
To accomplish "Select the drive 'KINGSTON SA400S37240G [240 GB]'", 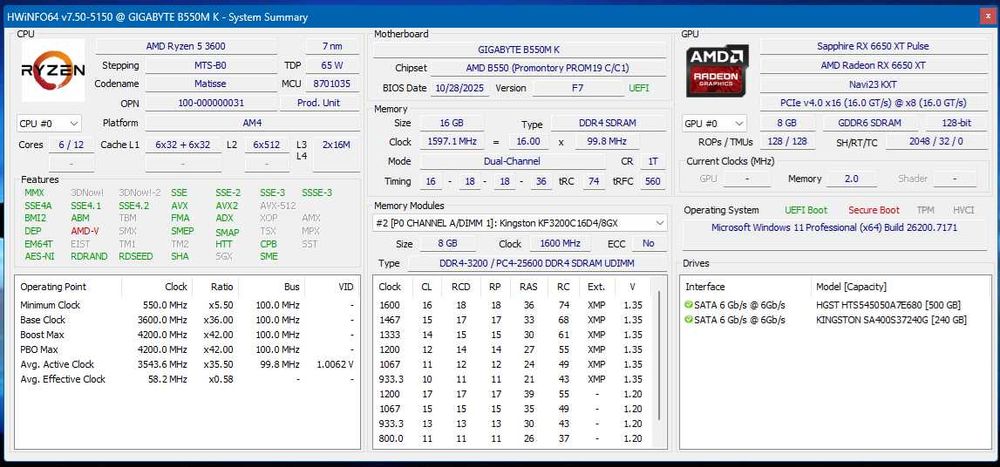I will click(891, 320).
